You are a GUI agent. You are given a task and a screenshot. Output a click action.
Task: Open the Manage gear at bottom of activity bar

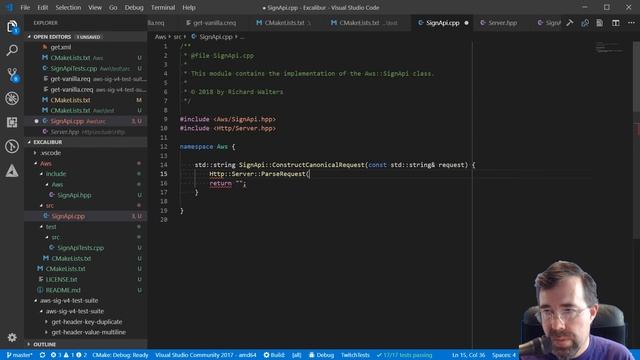(x=12, y=337)
